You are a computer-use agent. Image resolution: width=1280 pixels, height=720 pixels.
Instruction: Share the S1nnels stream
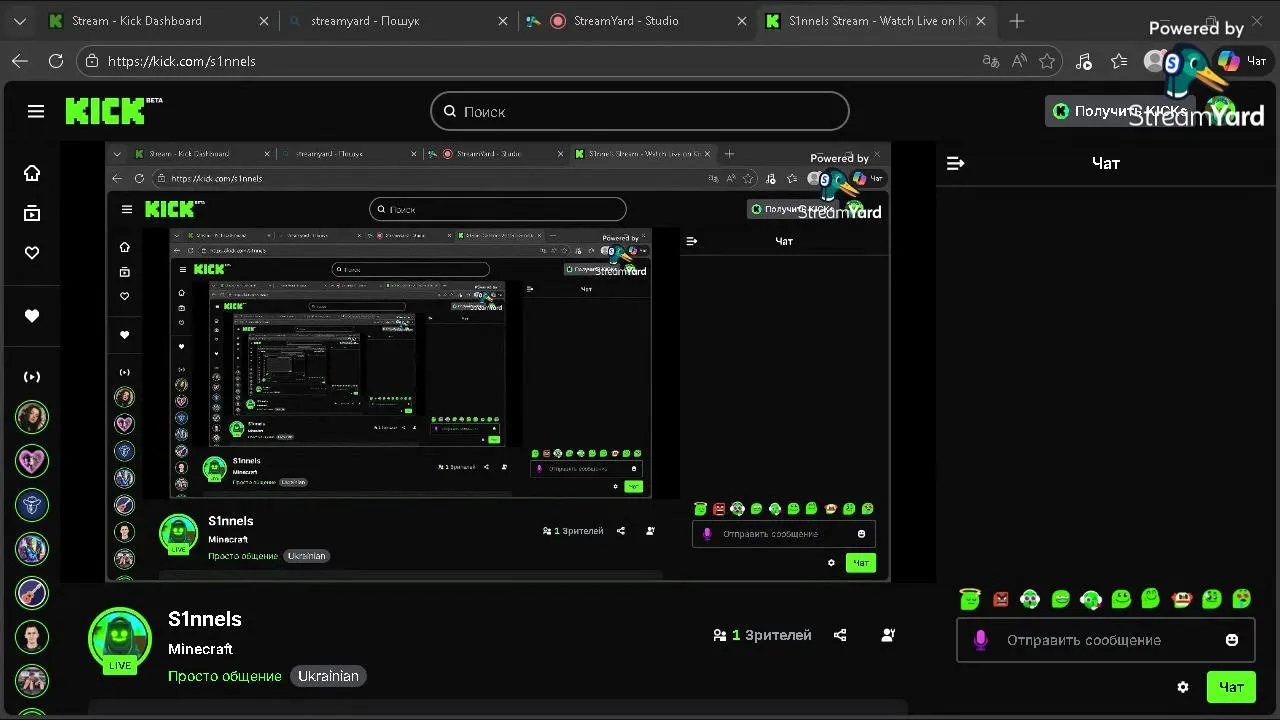point(840,635)
